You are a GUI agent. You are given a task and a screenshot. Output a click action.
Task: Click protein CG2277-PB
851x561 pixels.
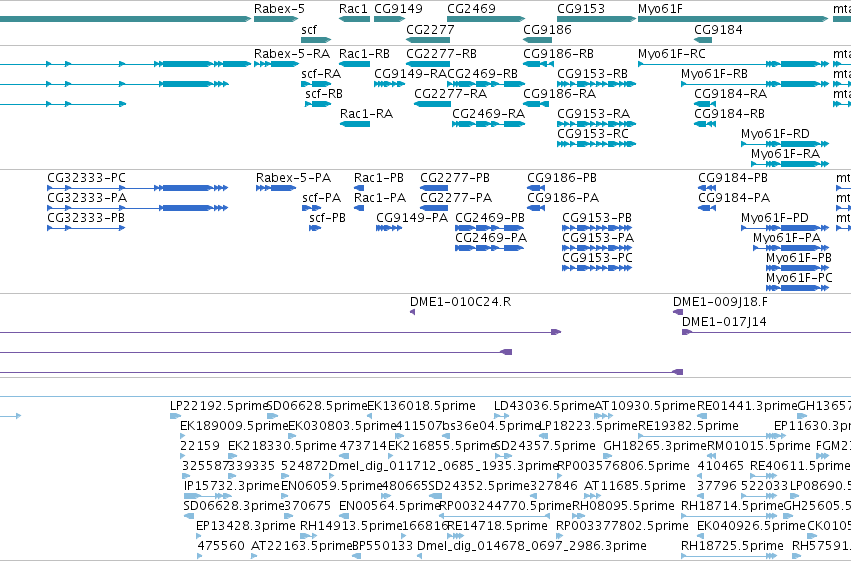(455, 178)
